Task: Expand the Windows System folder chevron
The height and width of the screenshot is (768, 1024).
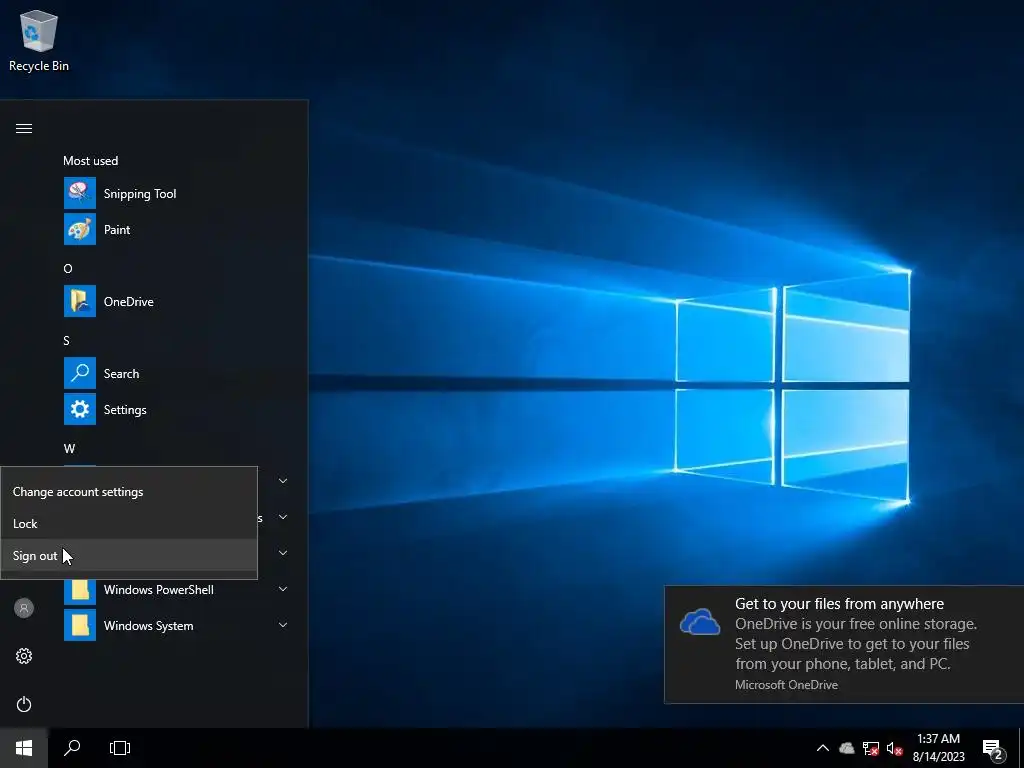Action: [x=283, y=625]
